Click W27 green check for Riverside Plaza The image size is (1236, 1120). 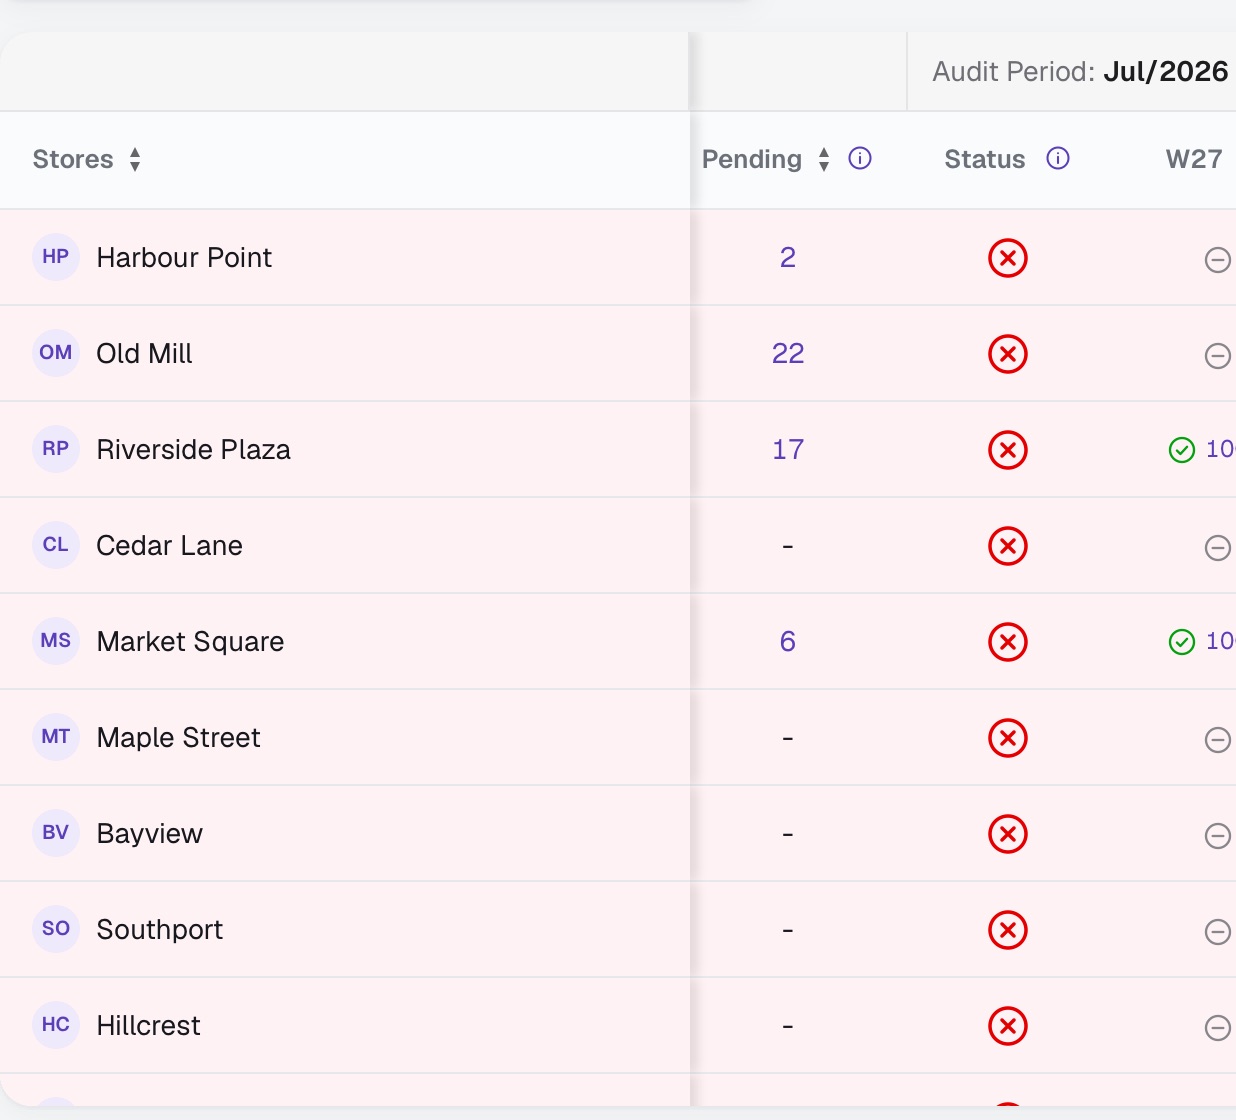tap(1182, 450)
